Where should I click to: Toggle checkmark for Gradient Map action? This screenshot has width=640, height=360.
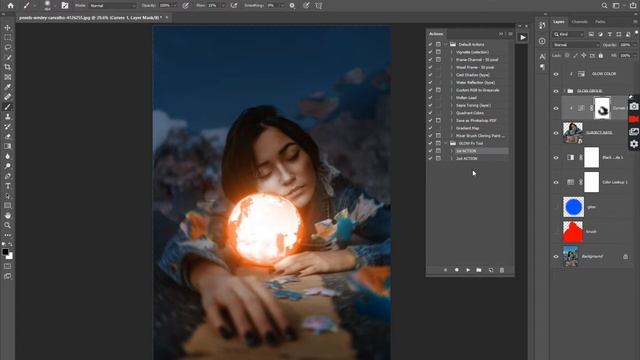pyautogui.click(x=430, y=128)
